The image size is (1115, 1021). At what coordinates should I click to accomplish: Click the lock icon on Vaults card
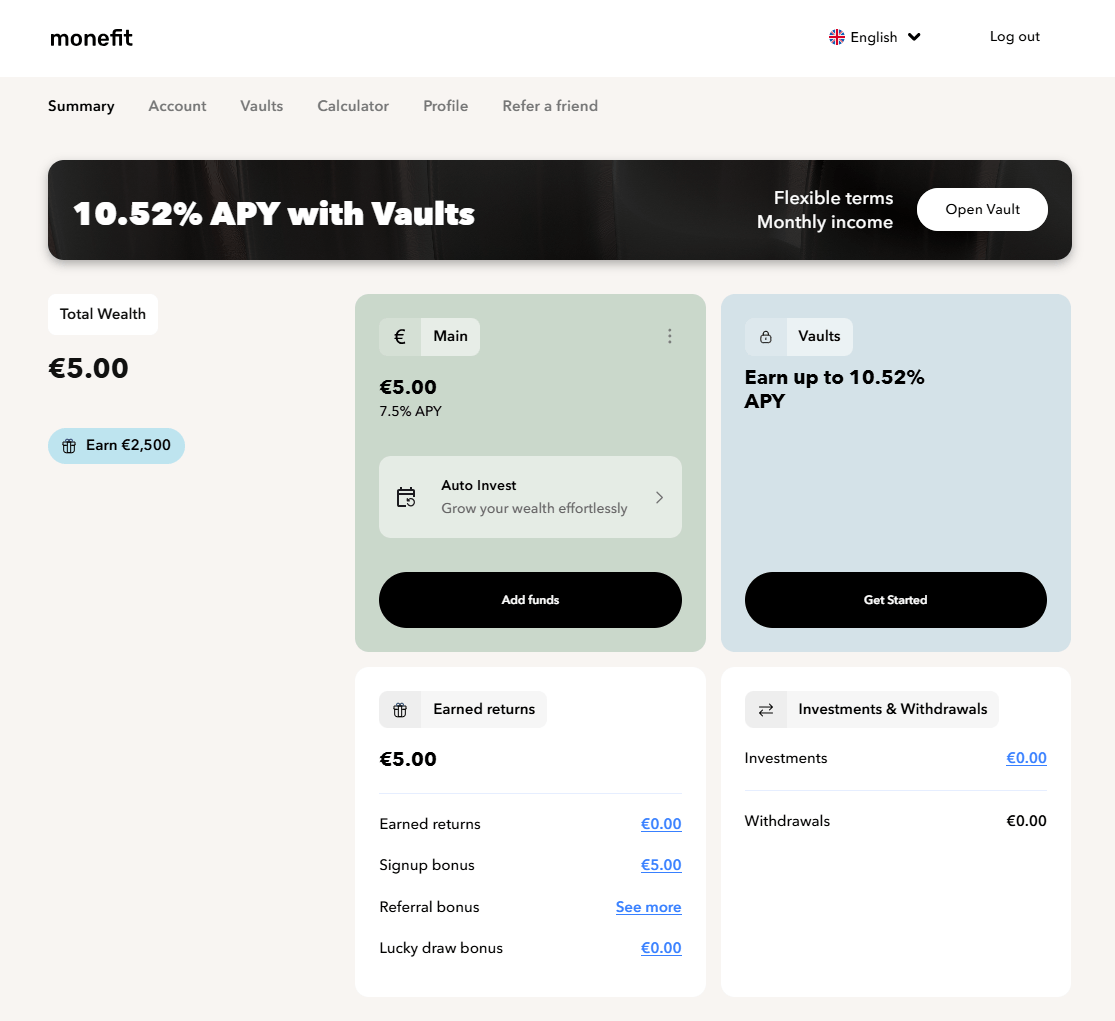(x=766, y=337)
